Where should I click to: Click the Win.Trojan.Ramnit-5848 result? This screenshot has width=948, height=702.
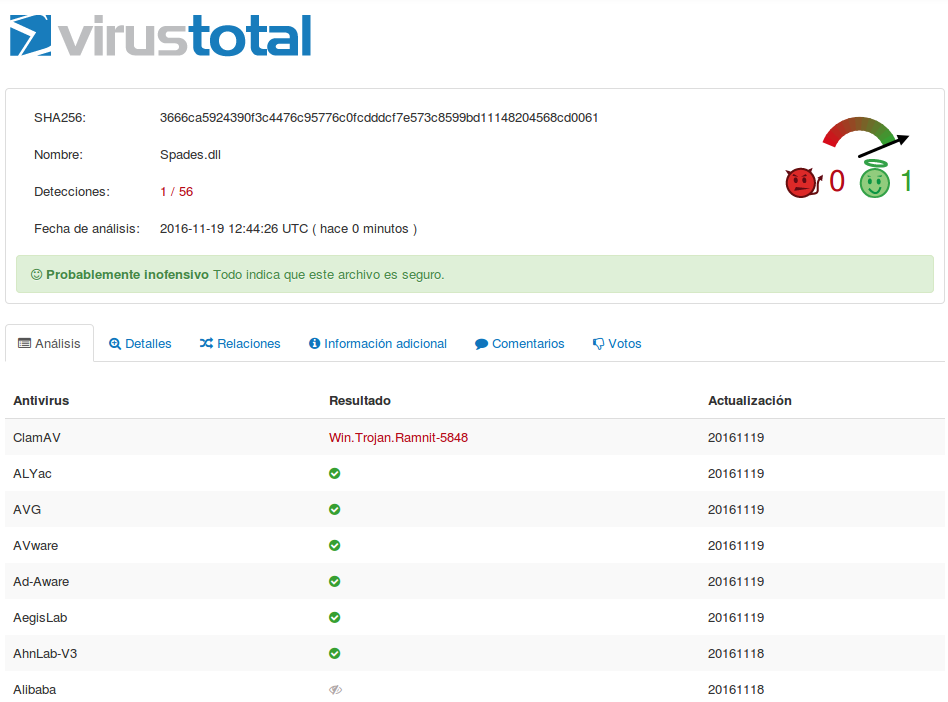(x=398, y=438)
